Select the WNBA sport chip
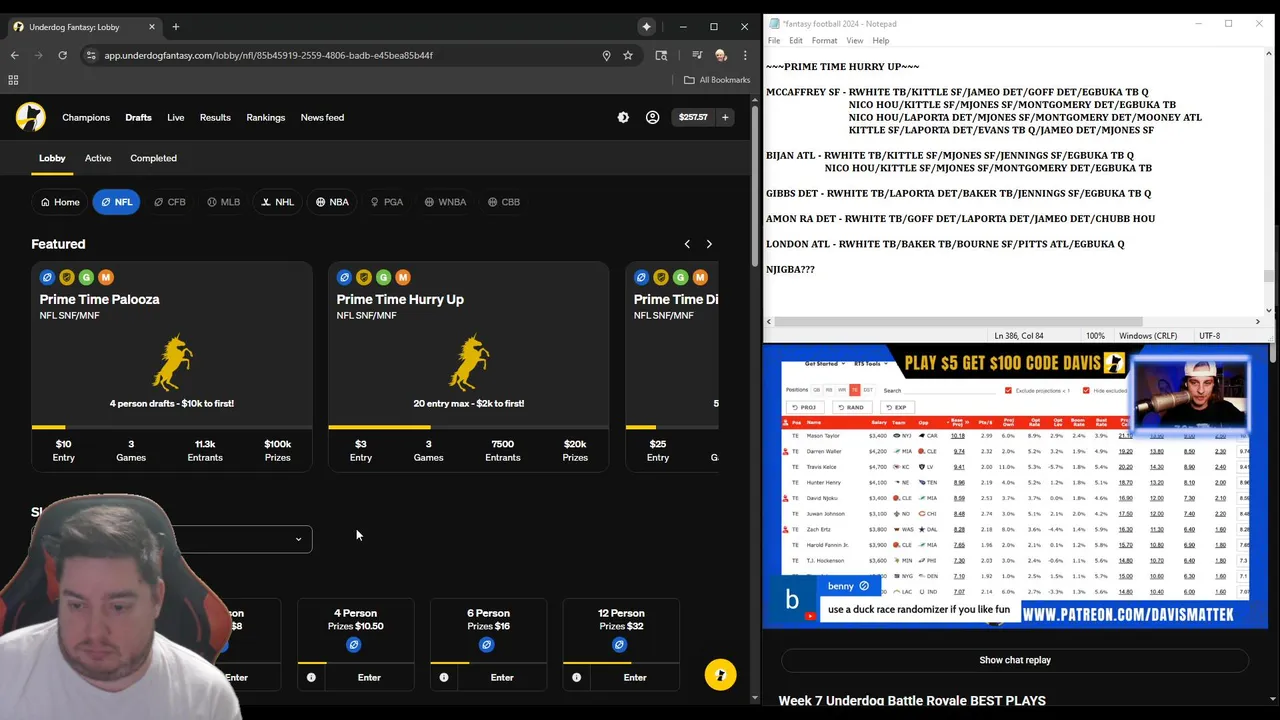Screen dimensions: 1280x720 pos(445,202)
